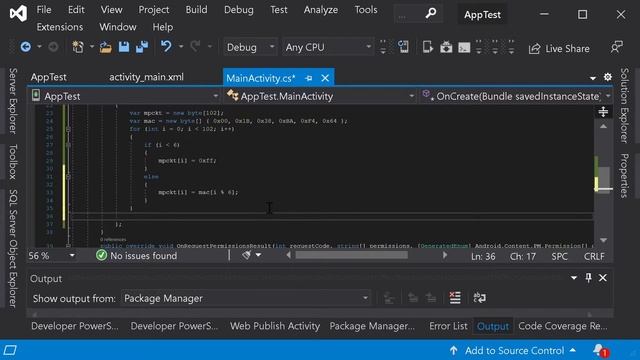This screenshot has width=640, height=360.
Task: Switch to the Code Coverage Results tab
Action: pyautogui.click(x=563, y=326)
